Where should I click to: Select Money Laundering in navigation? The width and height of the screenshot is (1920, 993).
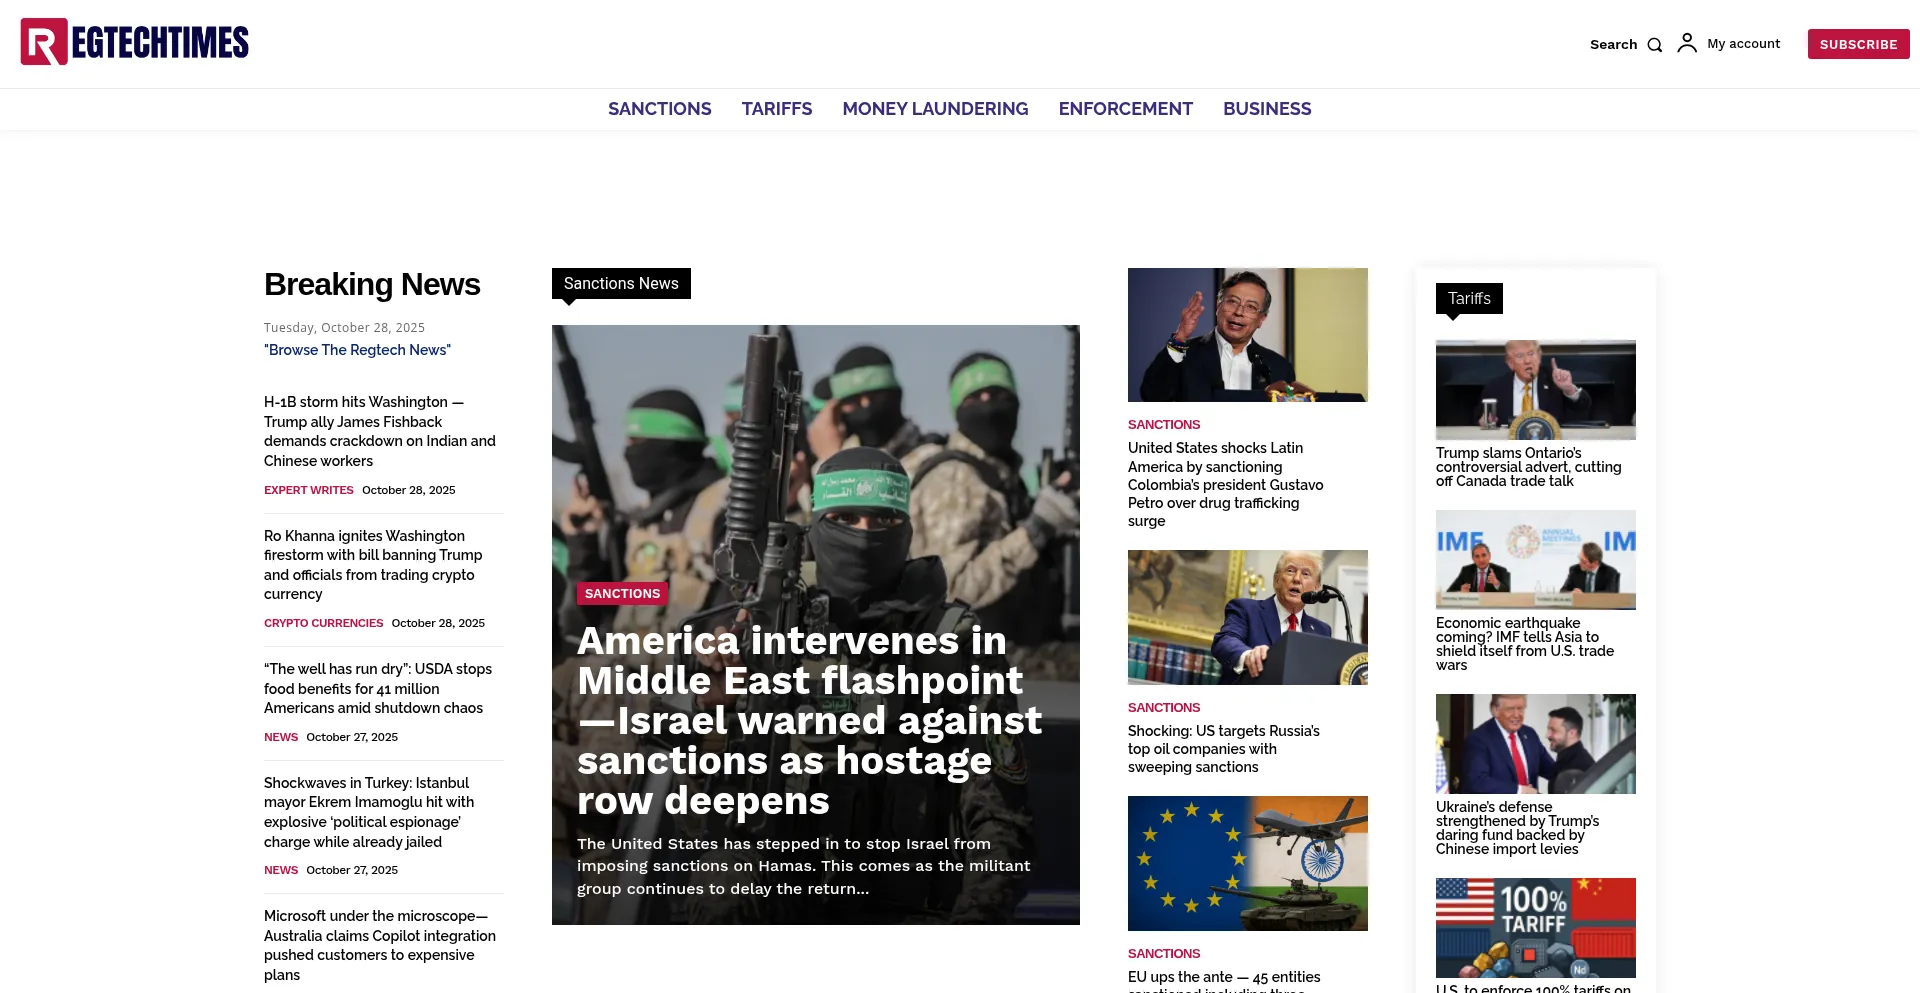[935, 109]
